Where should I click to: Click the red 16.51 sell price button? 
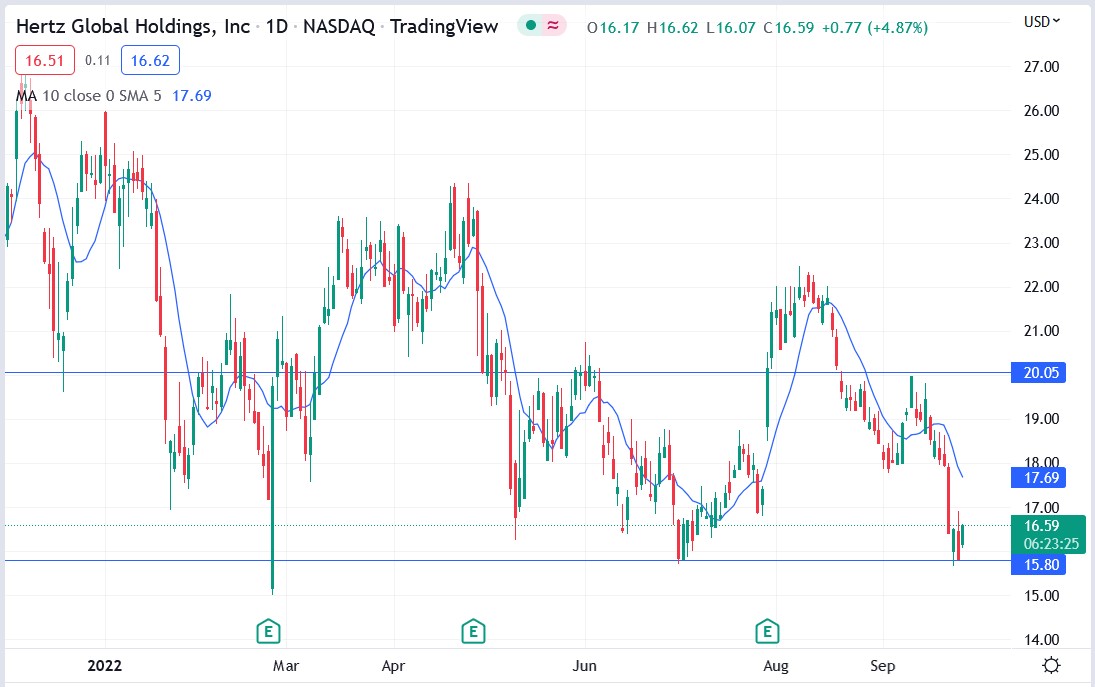point(44,61)
